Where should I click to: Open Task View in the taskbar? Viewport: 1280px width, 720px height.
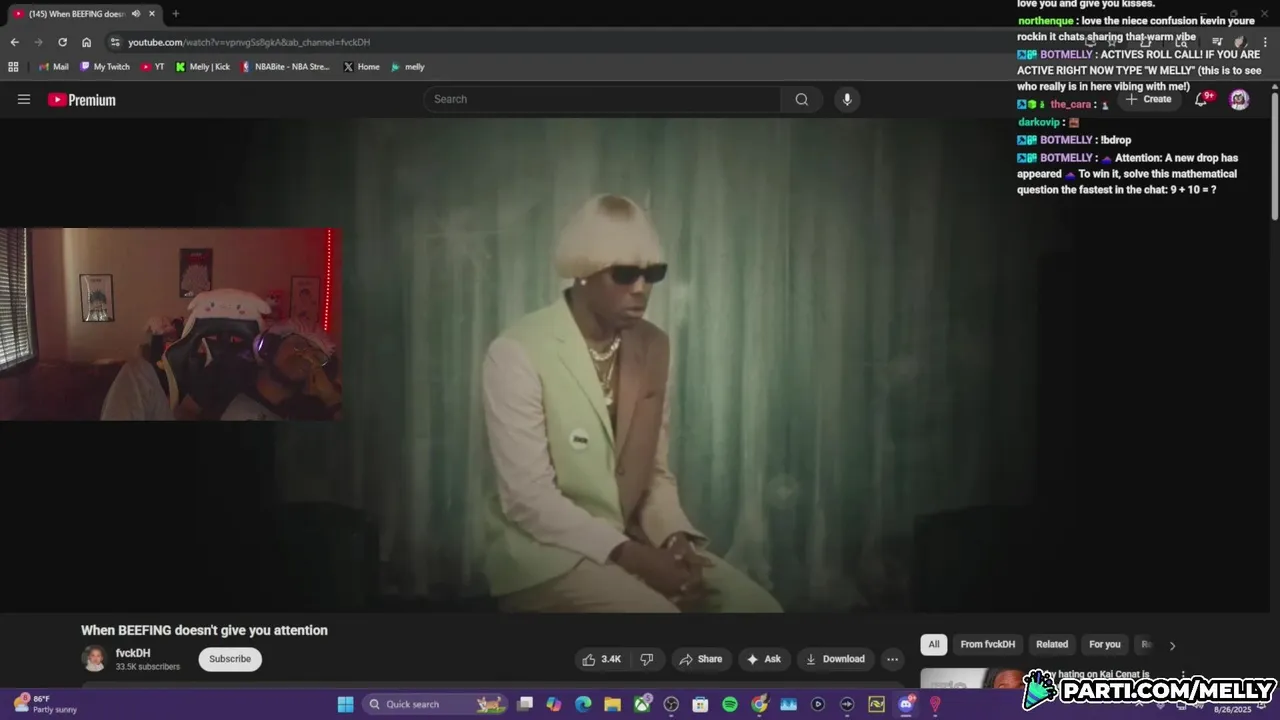tap(525, 704)
